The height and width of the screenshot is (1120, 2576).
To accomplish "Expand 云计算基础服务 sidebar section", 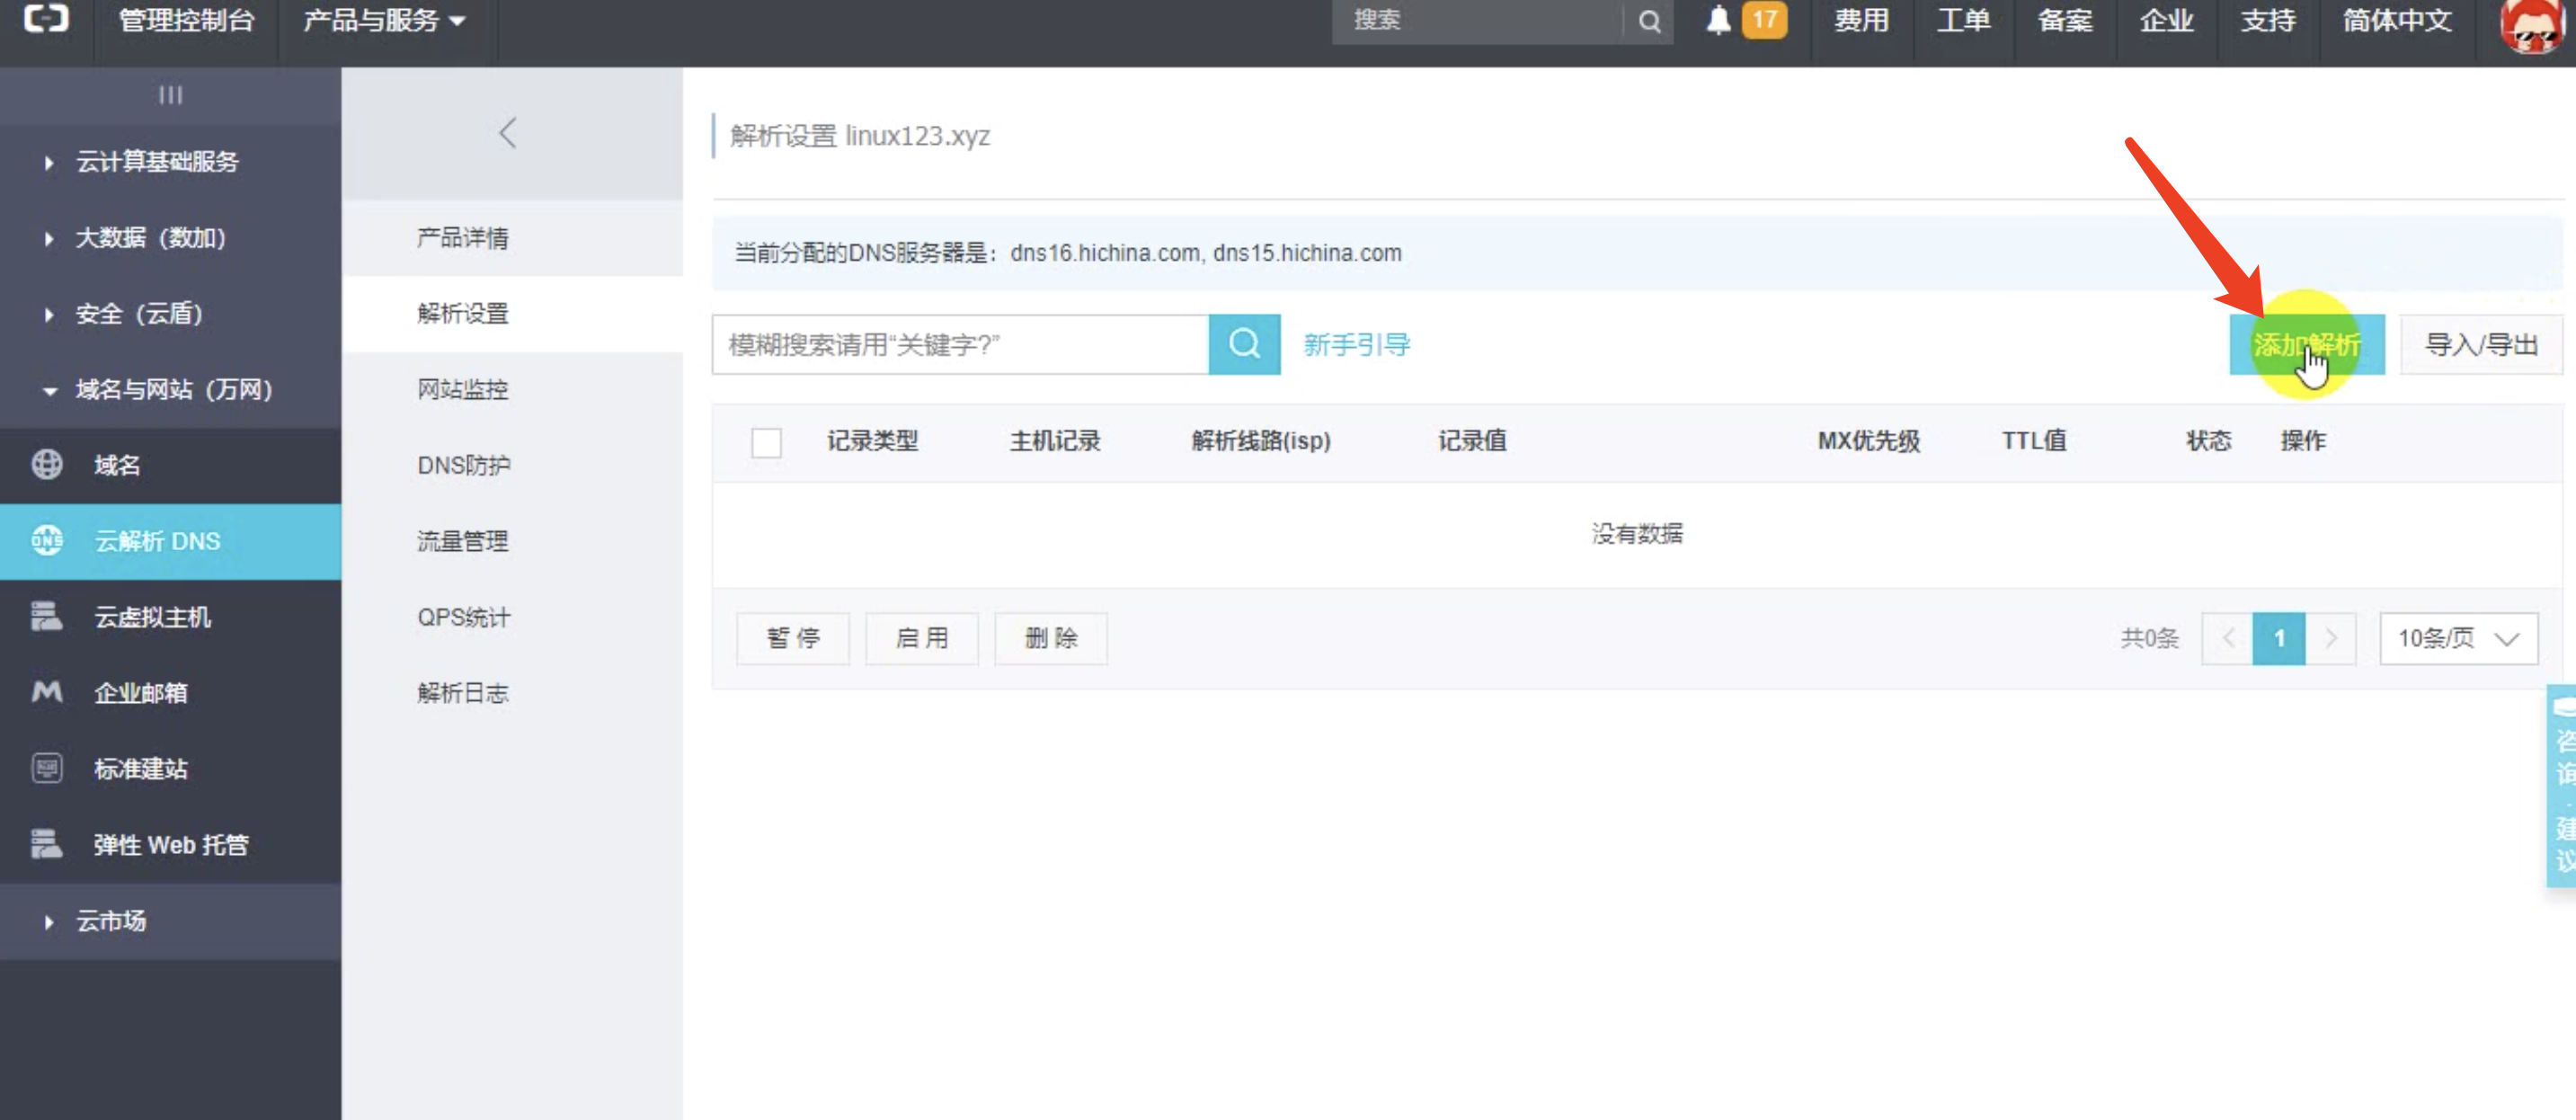I will (x=157, y=162).
